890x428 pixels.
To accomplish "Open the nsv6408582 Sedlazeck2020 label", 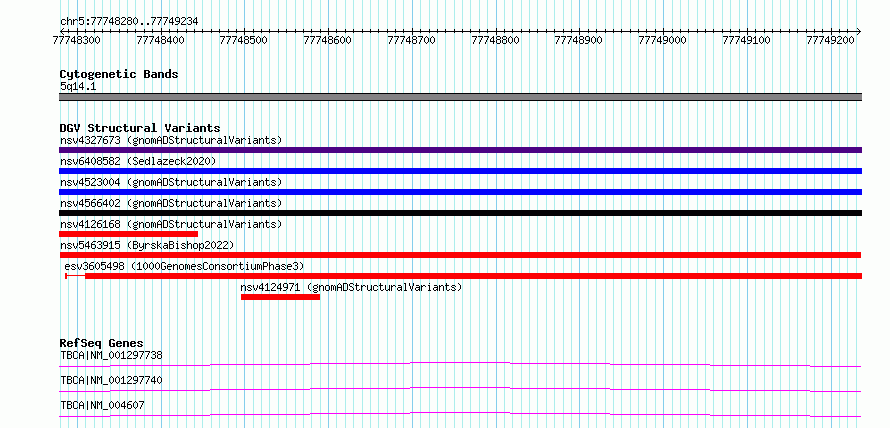I will pyautogui.click(x=138, y=161).
